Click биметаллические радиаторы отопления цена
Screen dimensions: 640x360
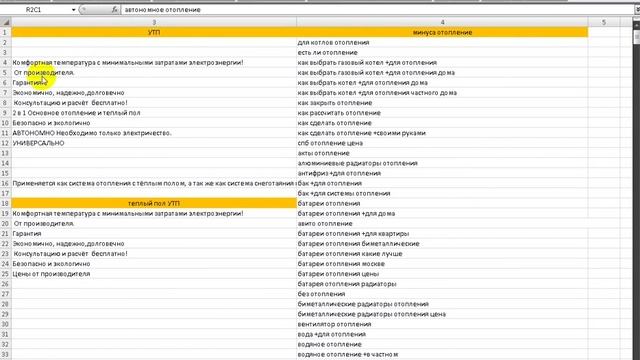point(442,314)
